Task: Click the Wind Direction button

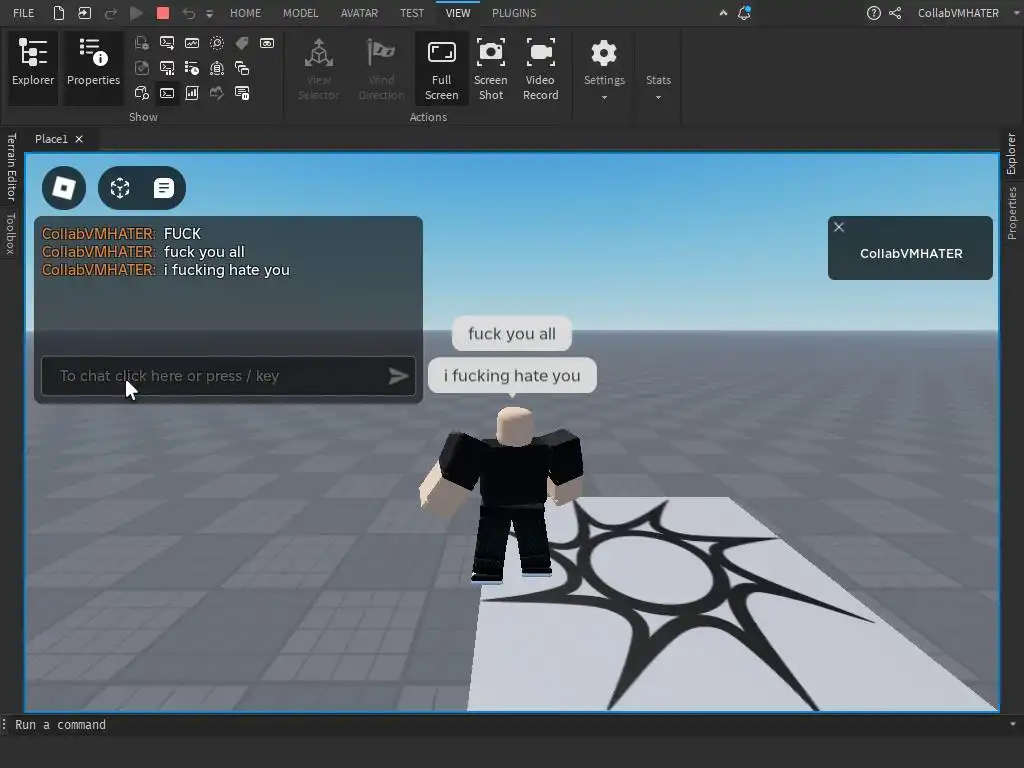Action: pos(381,69)
